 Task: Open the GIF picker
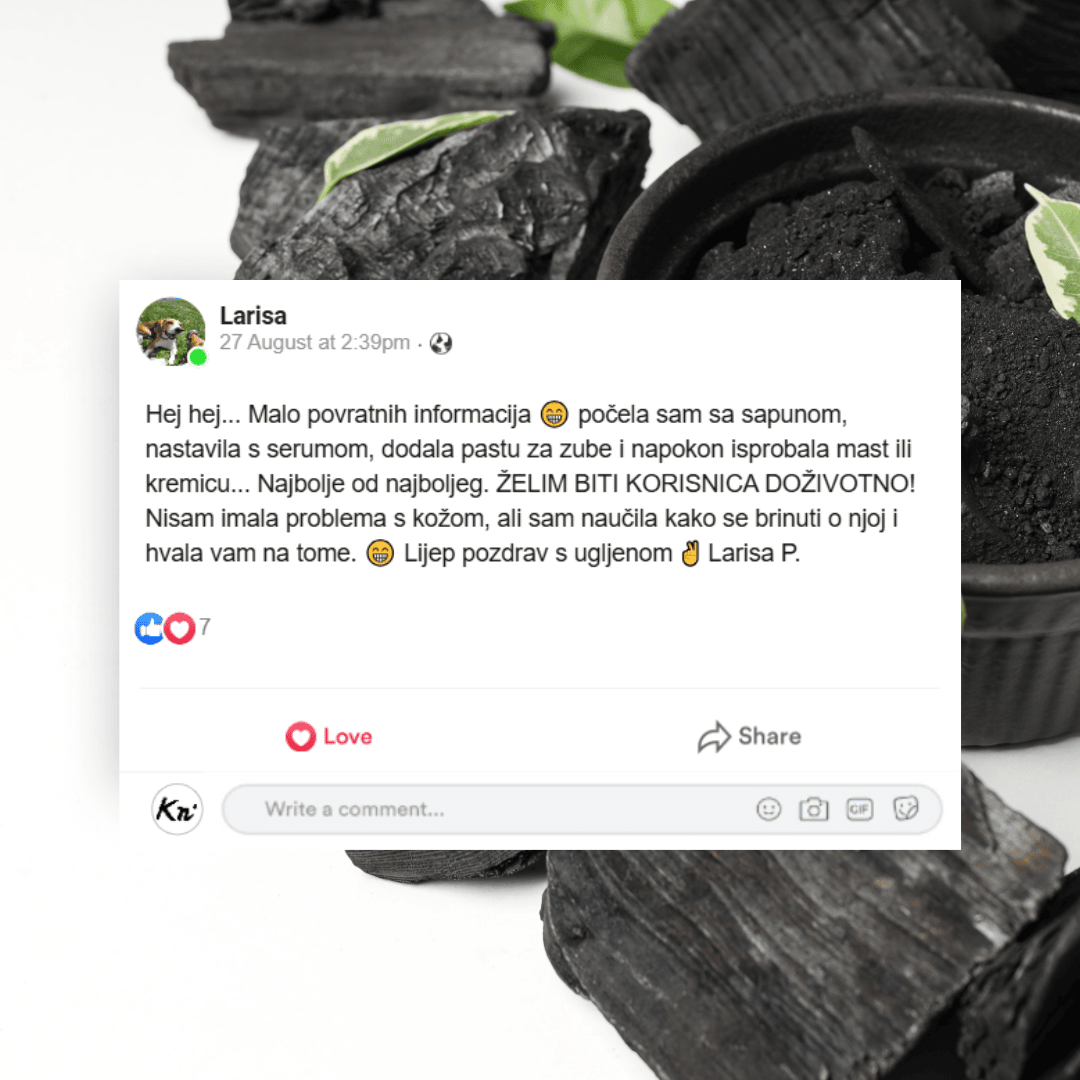point(860,809)
